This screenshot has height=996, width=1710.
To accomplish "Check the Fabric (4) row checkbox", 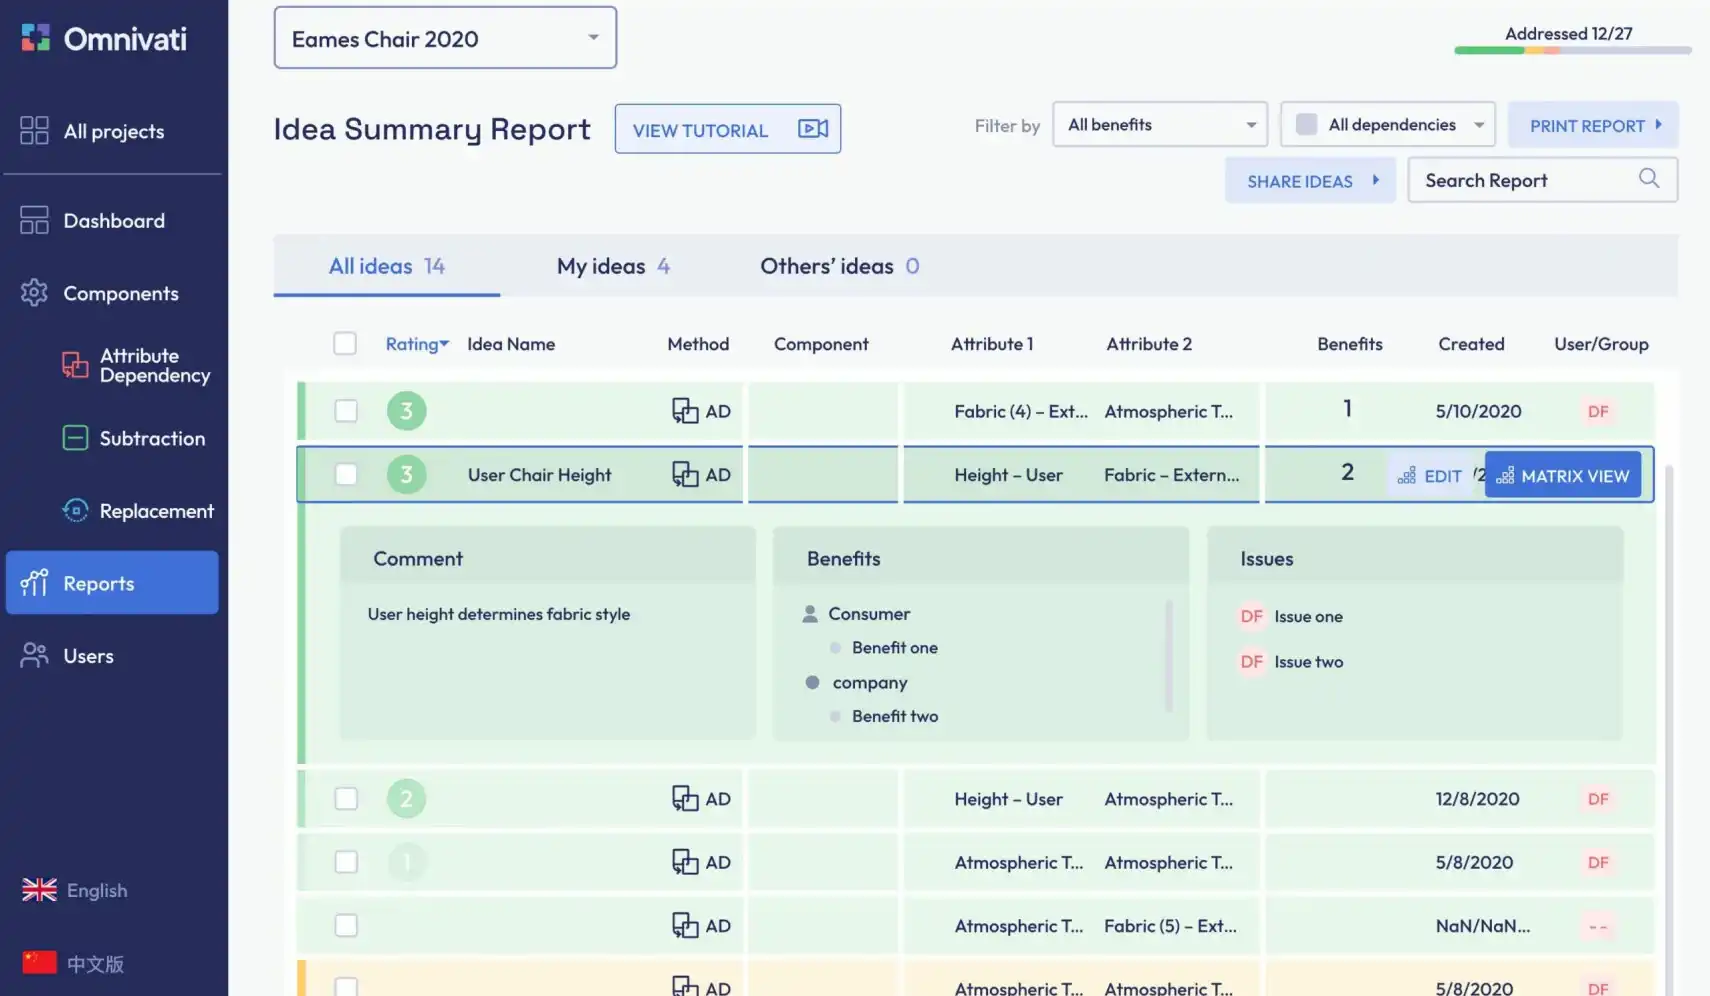I will tap(346, 411).
